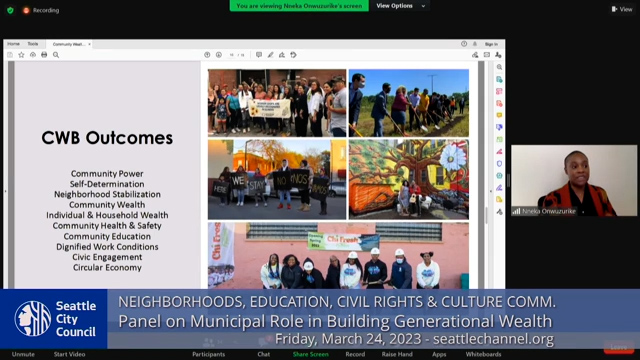Click the 'Circular Economy' text on slide
Screen dimensions: 640x360
[x=107, y=267]
